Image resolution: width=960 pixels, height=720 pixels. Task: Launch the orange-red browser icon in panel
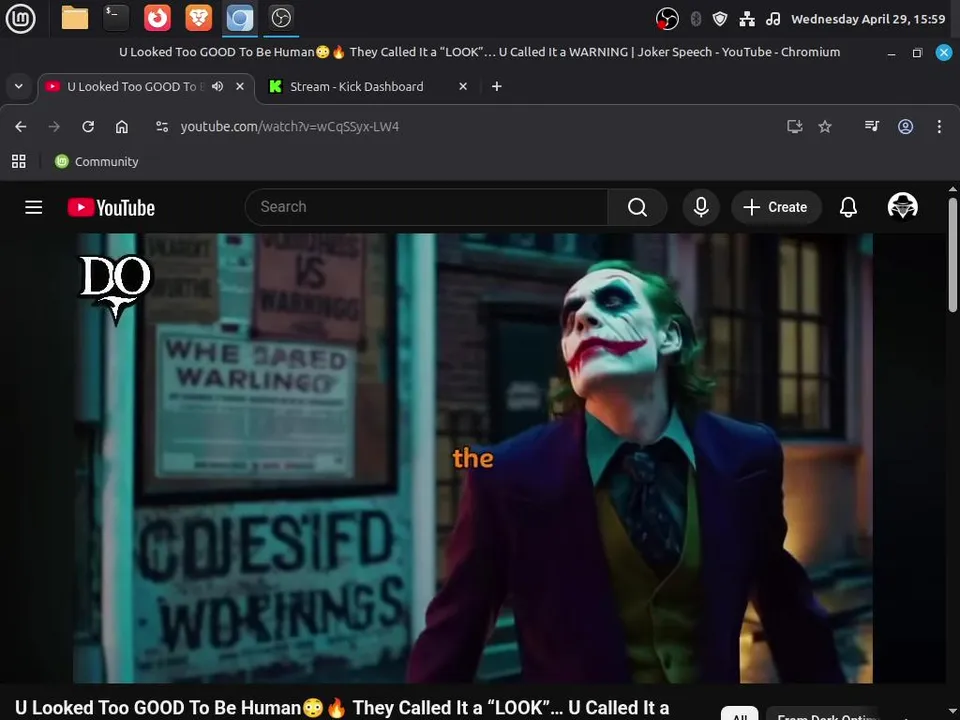157,18
